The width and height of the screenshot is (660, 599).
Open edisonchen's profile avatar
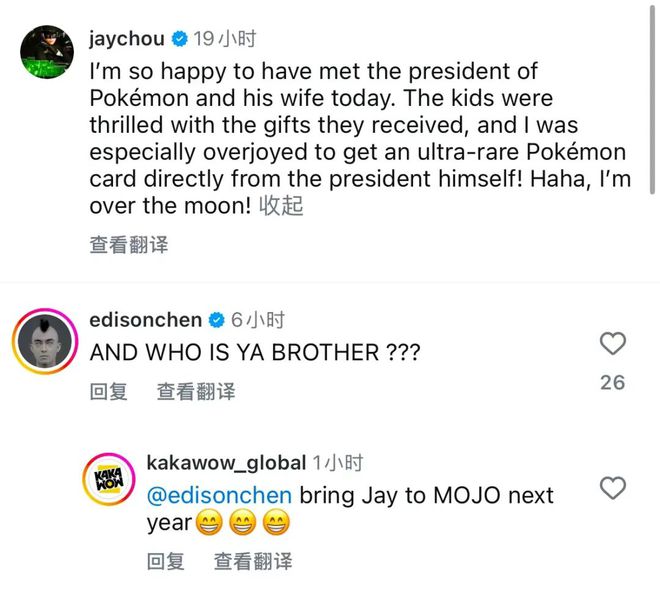pyautogui.click(x=43, y=346)
